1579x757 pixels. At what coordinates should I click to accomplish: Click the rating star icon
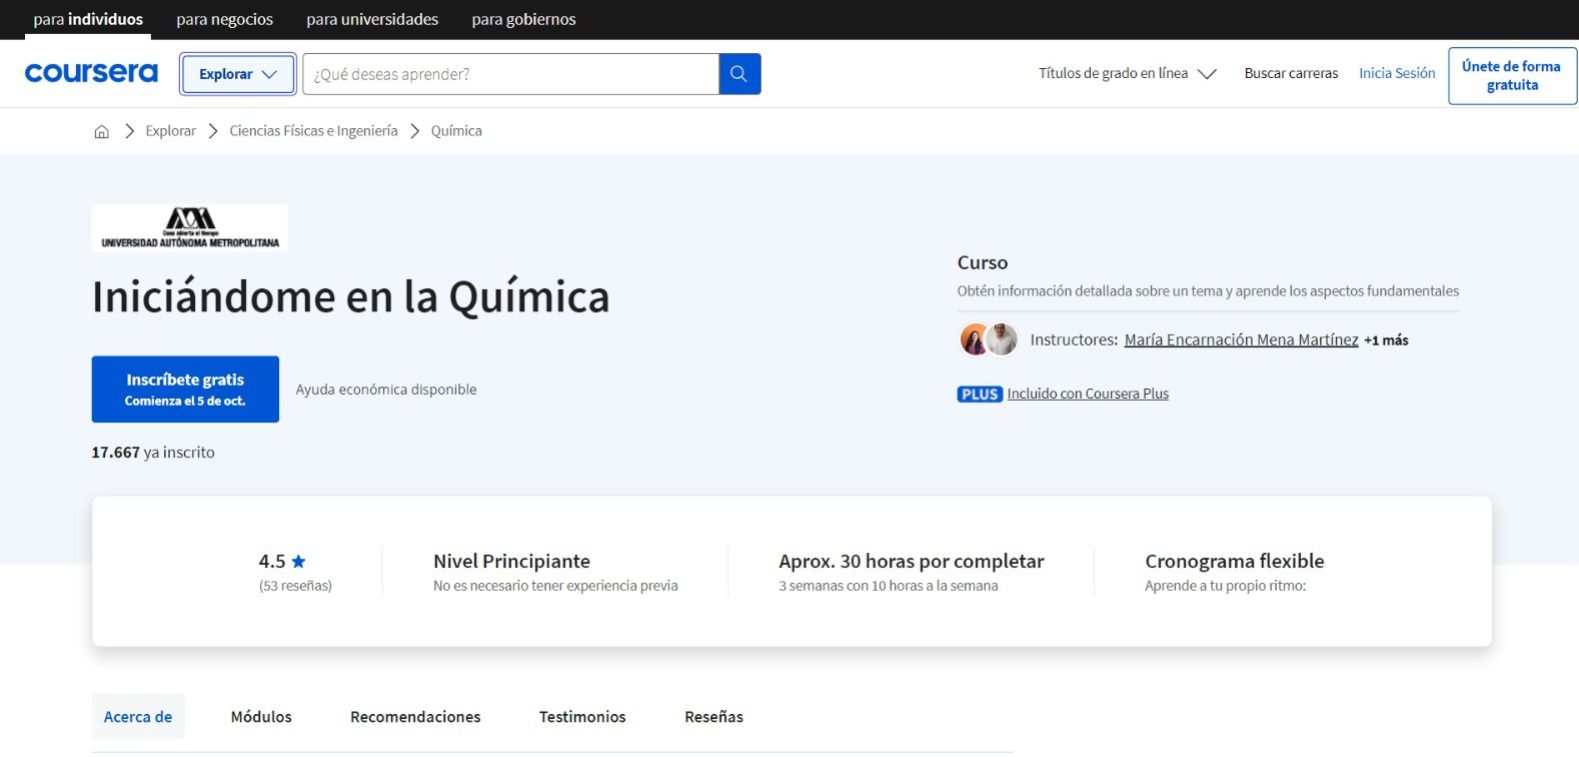point(298,561)
